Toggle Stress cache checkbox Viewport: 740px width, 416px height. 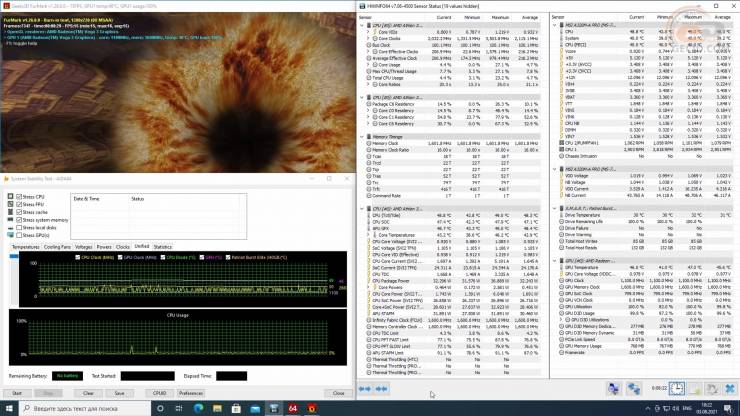coord(19,212)
